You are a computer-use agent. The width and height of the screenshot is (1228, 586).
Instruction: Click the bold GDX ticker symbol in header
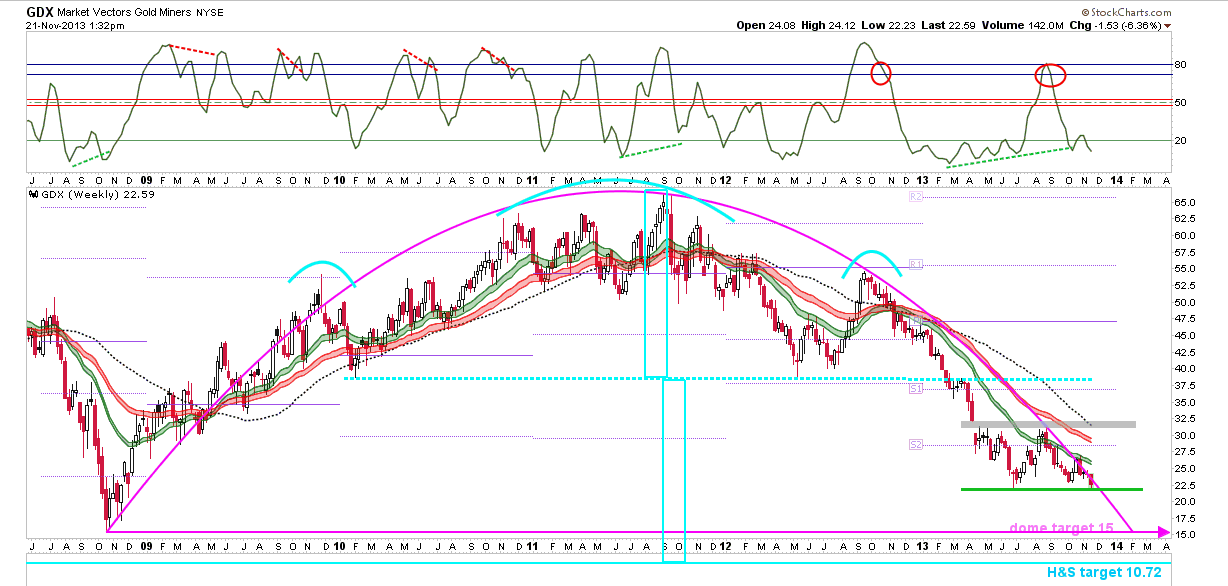pos(40,13)
